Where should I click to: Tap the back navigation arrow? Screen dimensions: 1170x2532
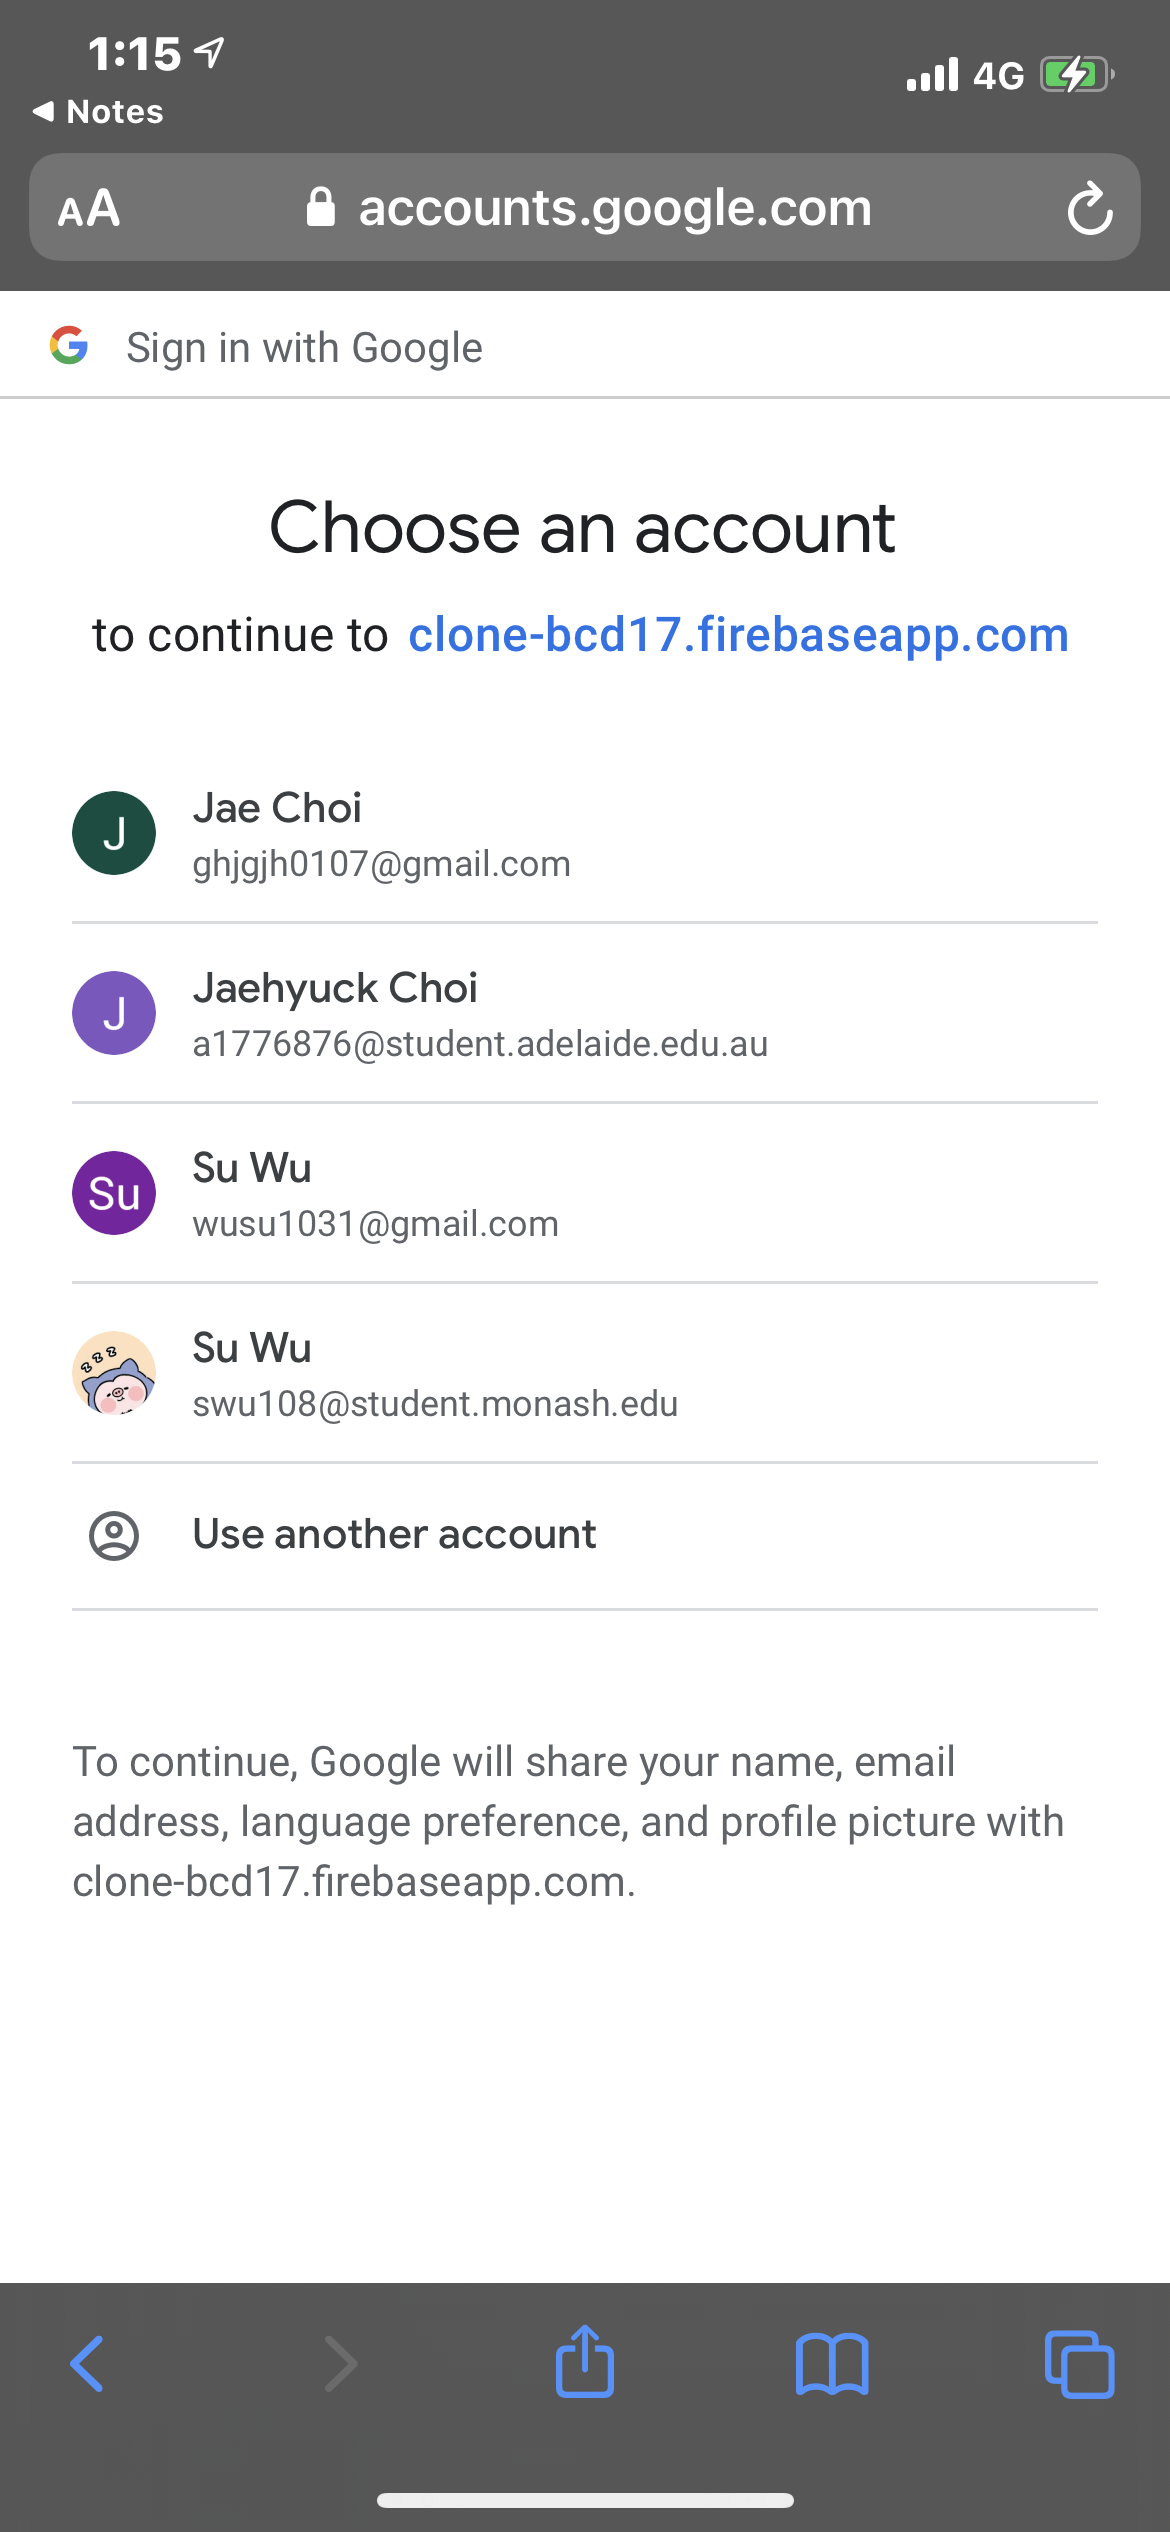[86, 2365]
